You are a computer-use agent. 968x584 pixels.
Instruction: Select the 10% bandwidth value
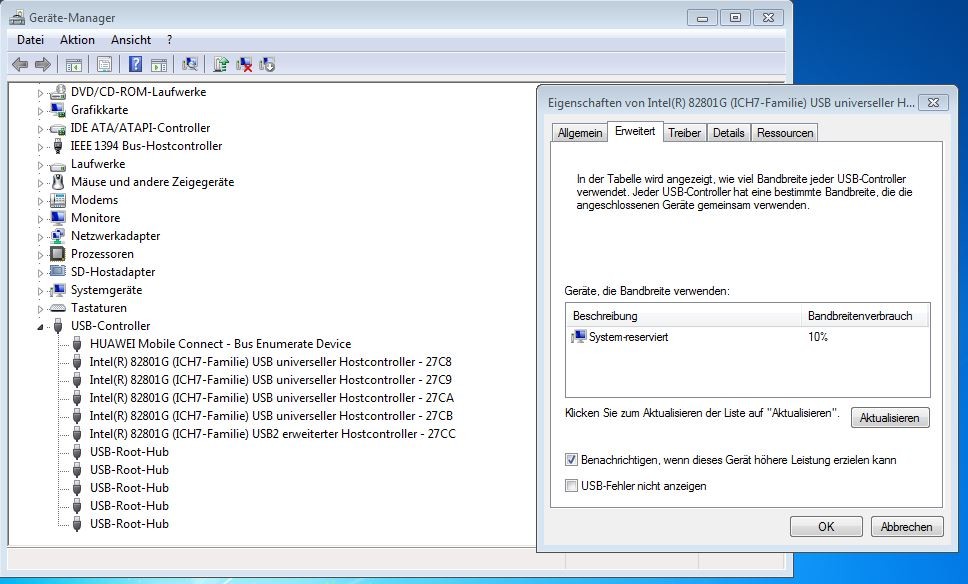click(x=817, y=336)
